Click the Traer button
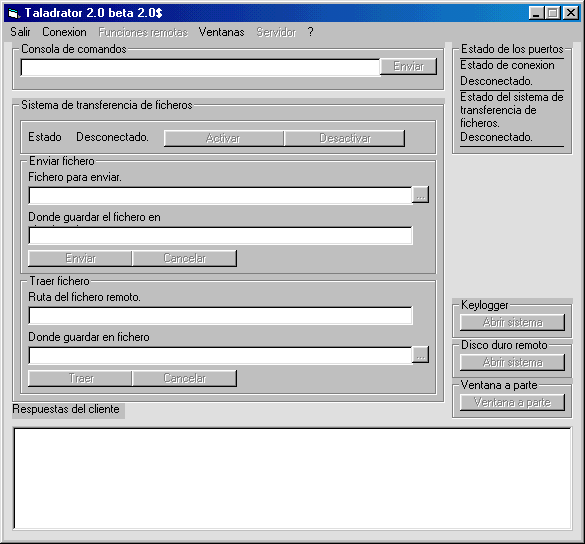585x544 pixels. click(x=80, y=378)
